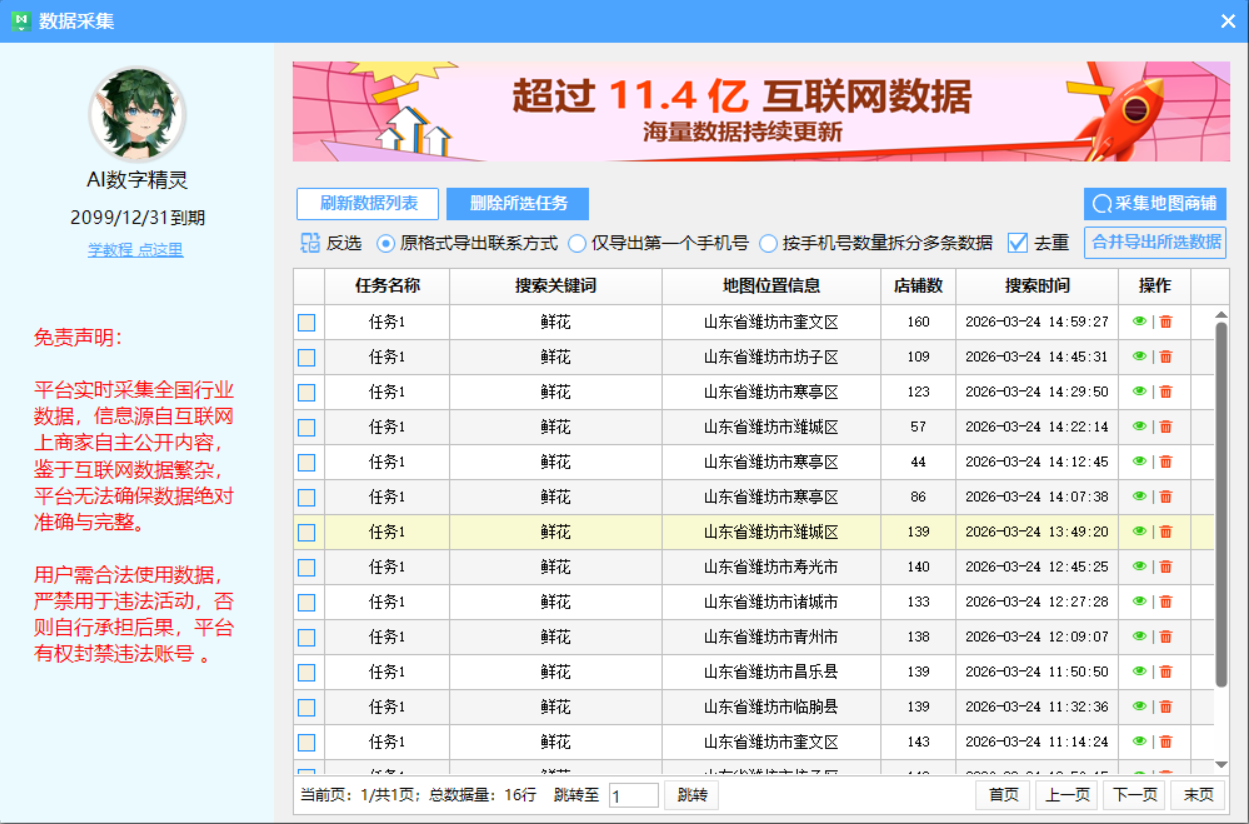Select the 仅导出第一个手机号 radio option

577,242
